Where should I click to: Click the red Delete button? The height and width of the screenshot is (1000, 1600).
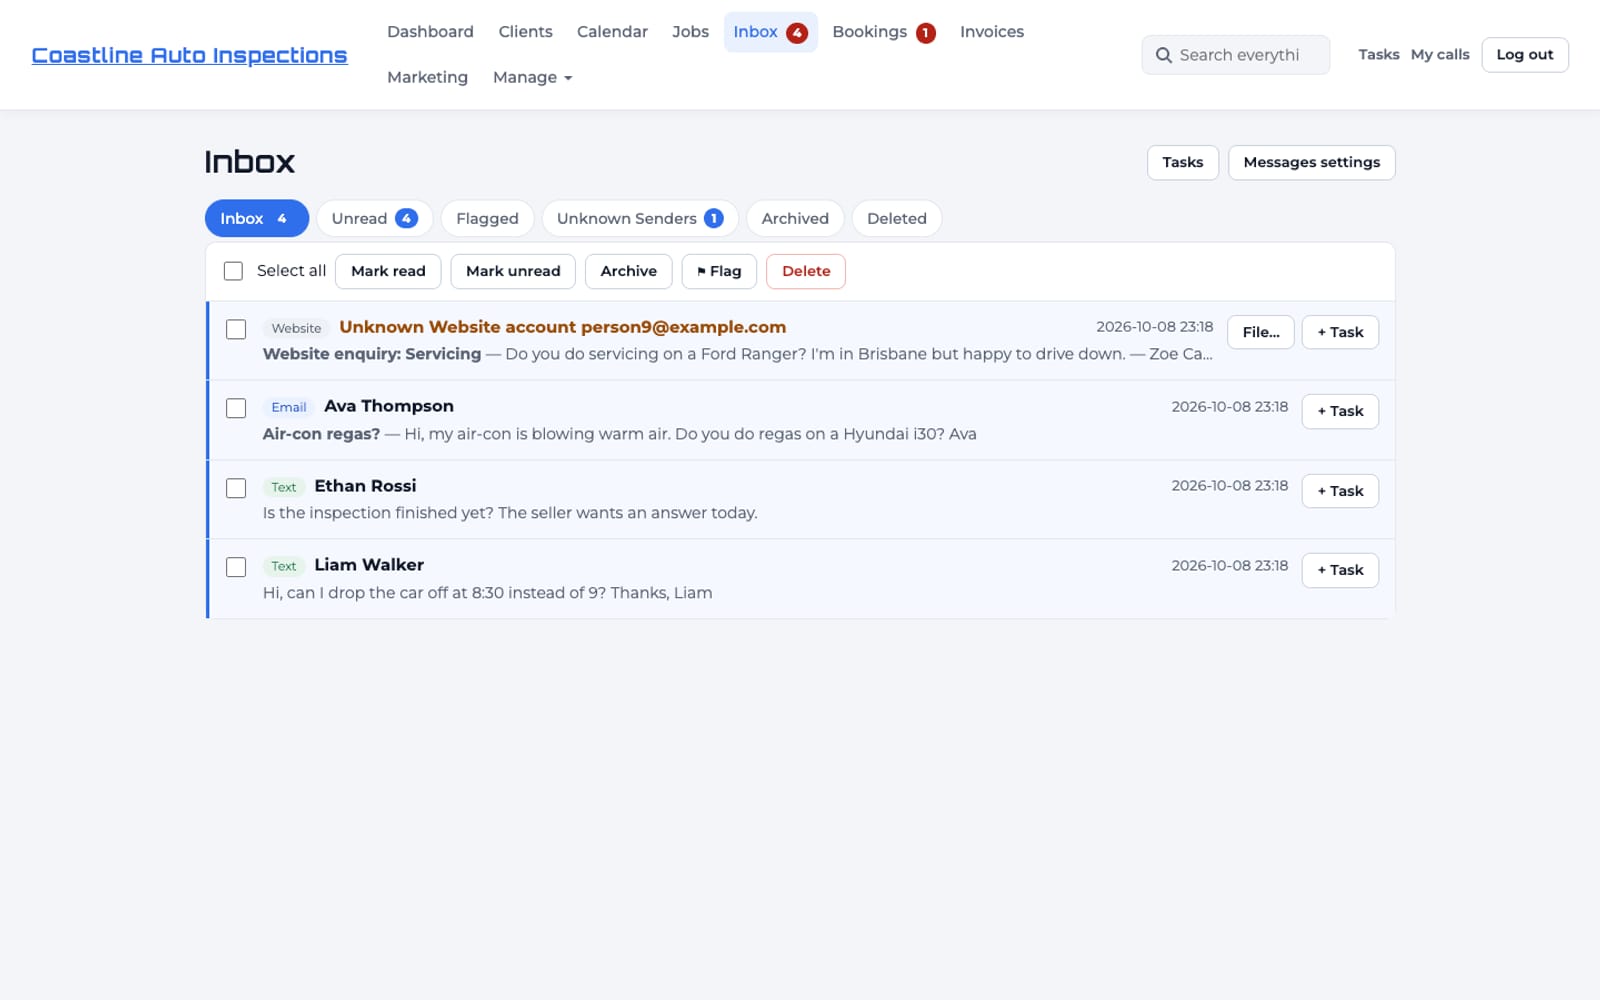click(x=806, y=271)
